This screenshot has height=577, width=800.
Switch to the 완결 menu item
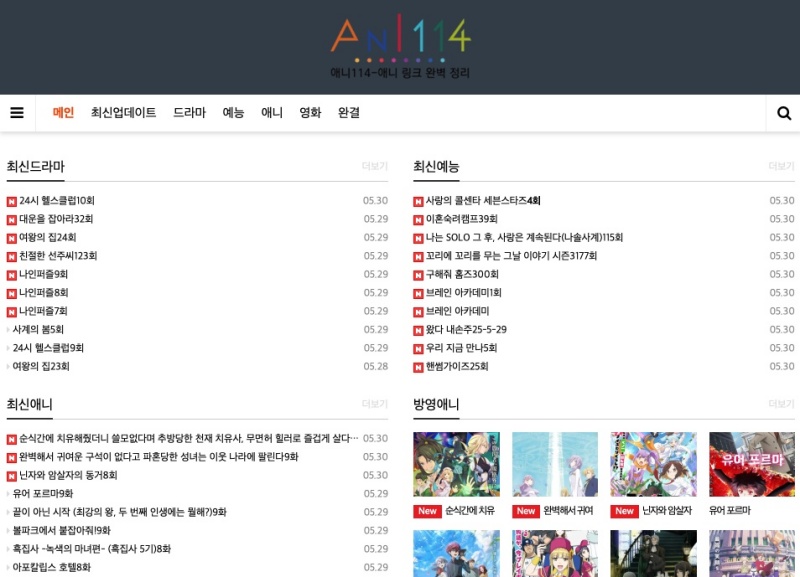pyautogui.click(x=349, y=113)
